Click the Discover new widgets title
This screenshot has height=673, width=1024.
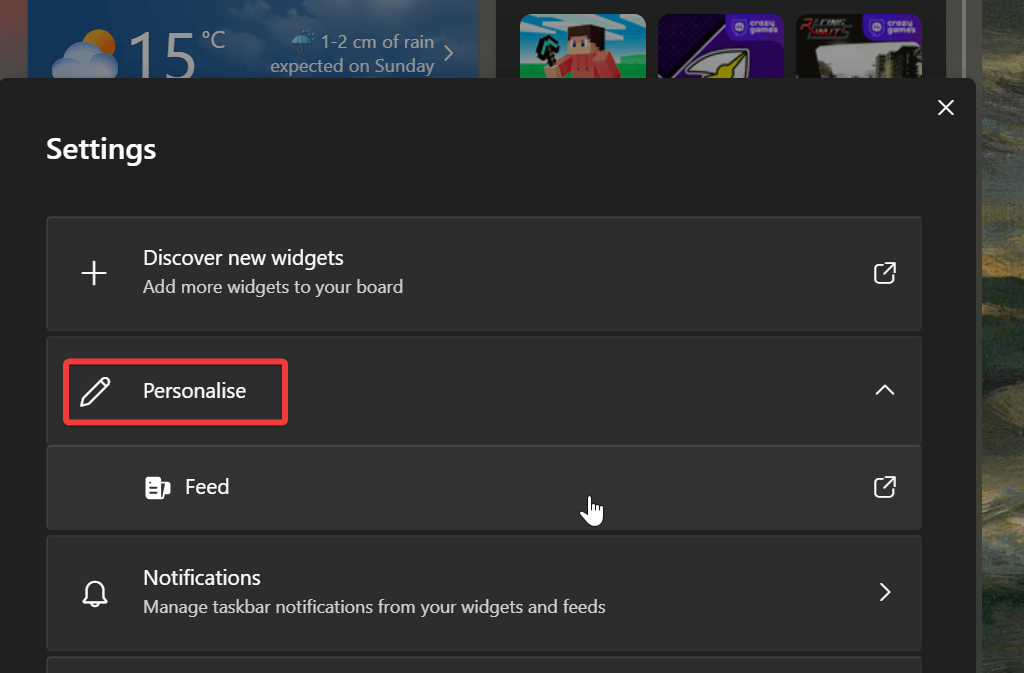[243, 258]
